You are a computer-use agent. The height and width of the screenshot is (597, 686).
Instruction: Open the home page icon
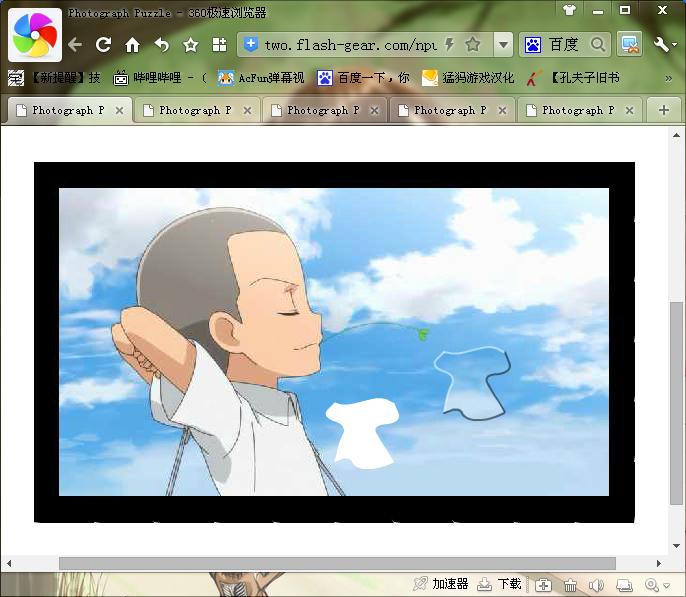tap(132, 45)
